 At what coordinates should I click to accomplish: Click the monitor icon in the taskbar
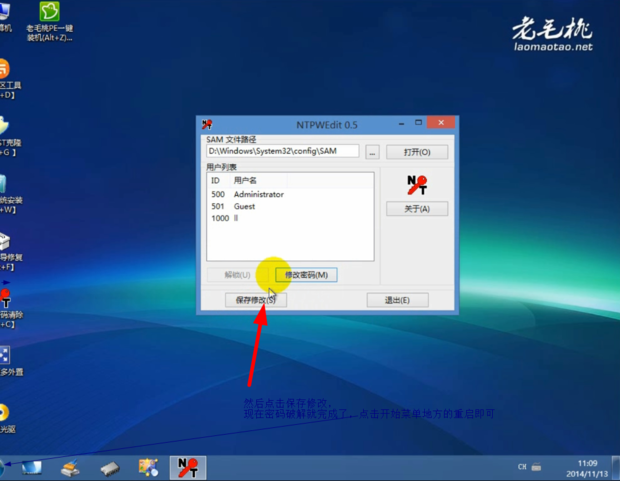(32, 468)
